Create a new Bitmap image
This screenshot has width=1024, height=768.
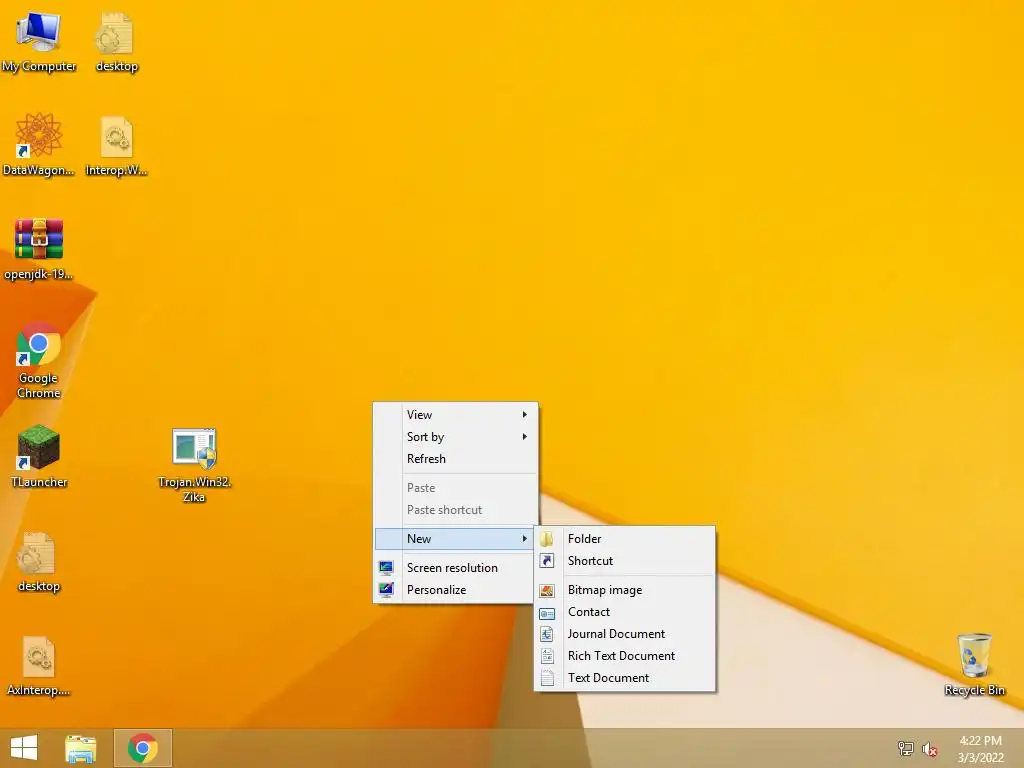coord(625,590)
